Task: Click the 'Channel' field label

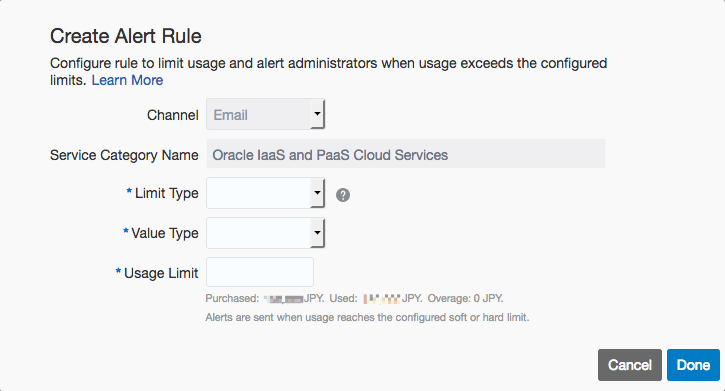Action: point(172,115)
